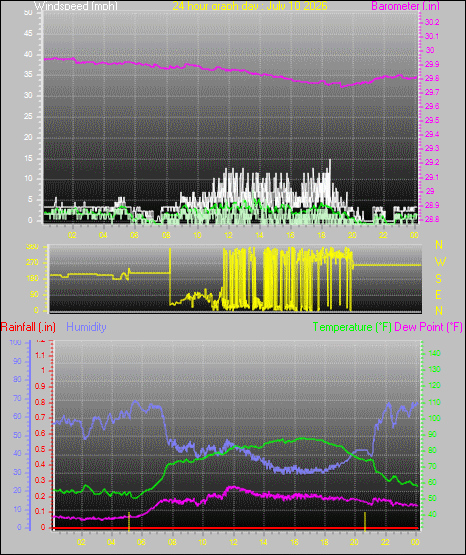Click the 29.9 value on barometer axis

tap(432, 64)
